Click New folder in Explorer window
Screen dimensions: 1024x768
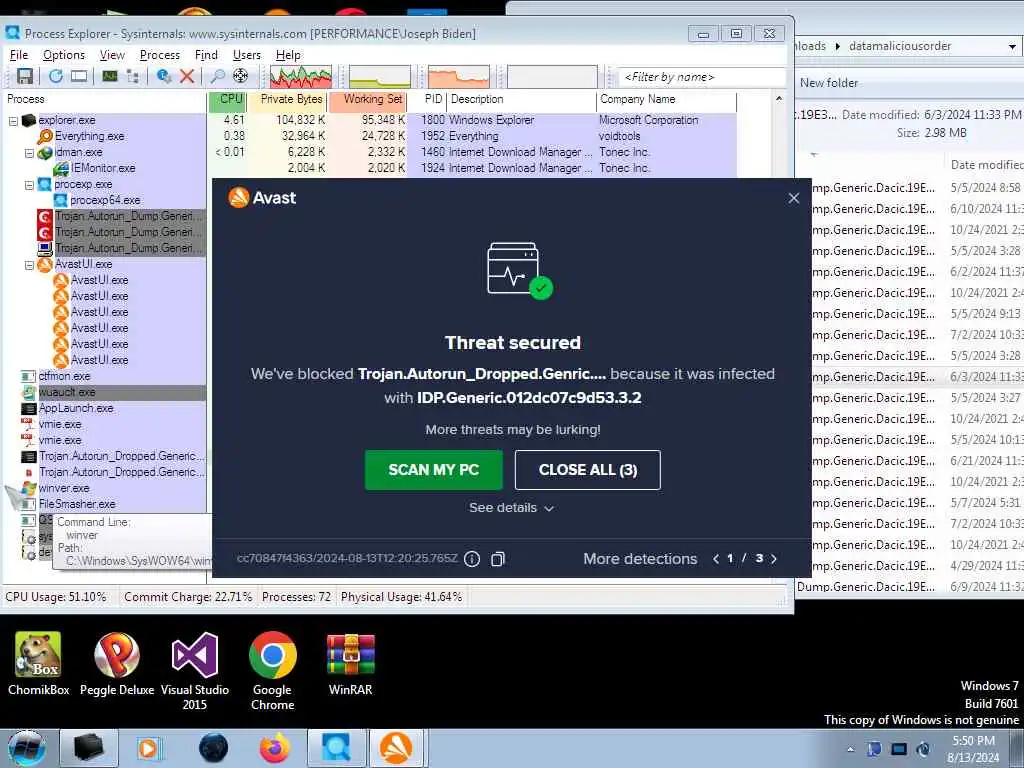click(829, 83)
